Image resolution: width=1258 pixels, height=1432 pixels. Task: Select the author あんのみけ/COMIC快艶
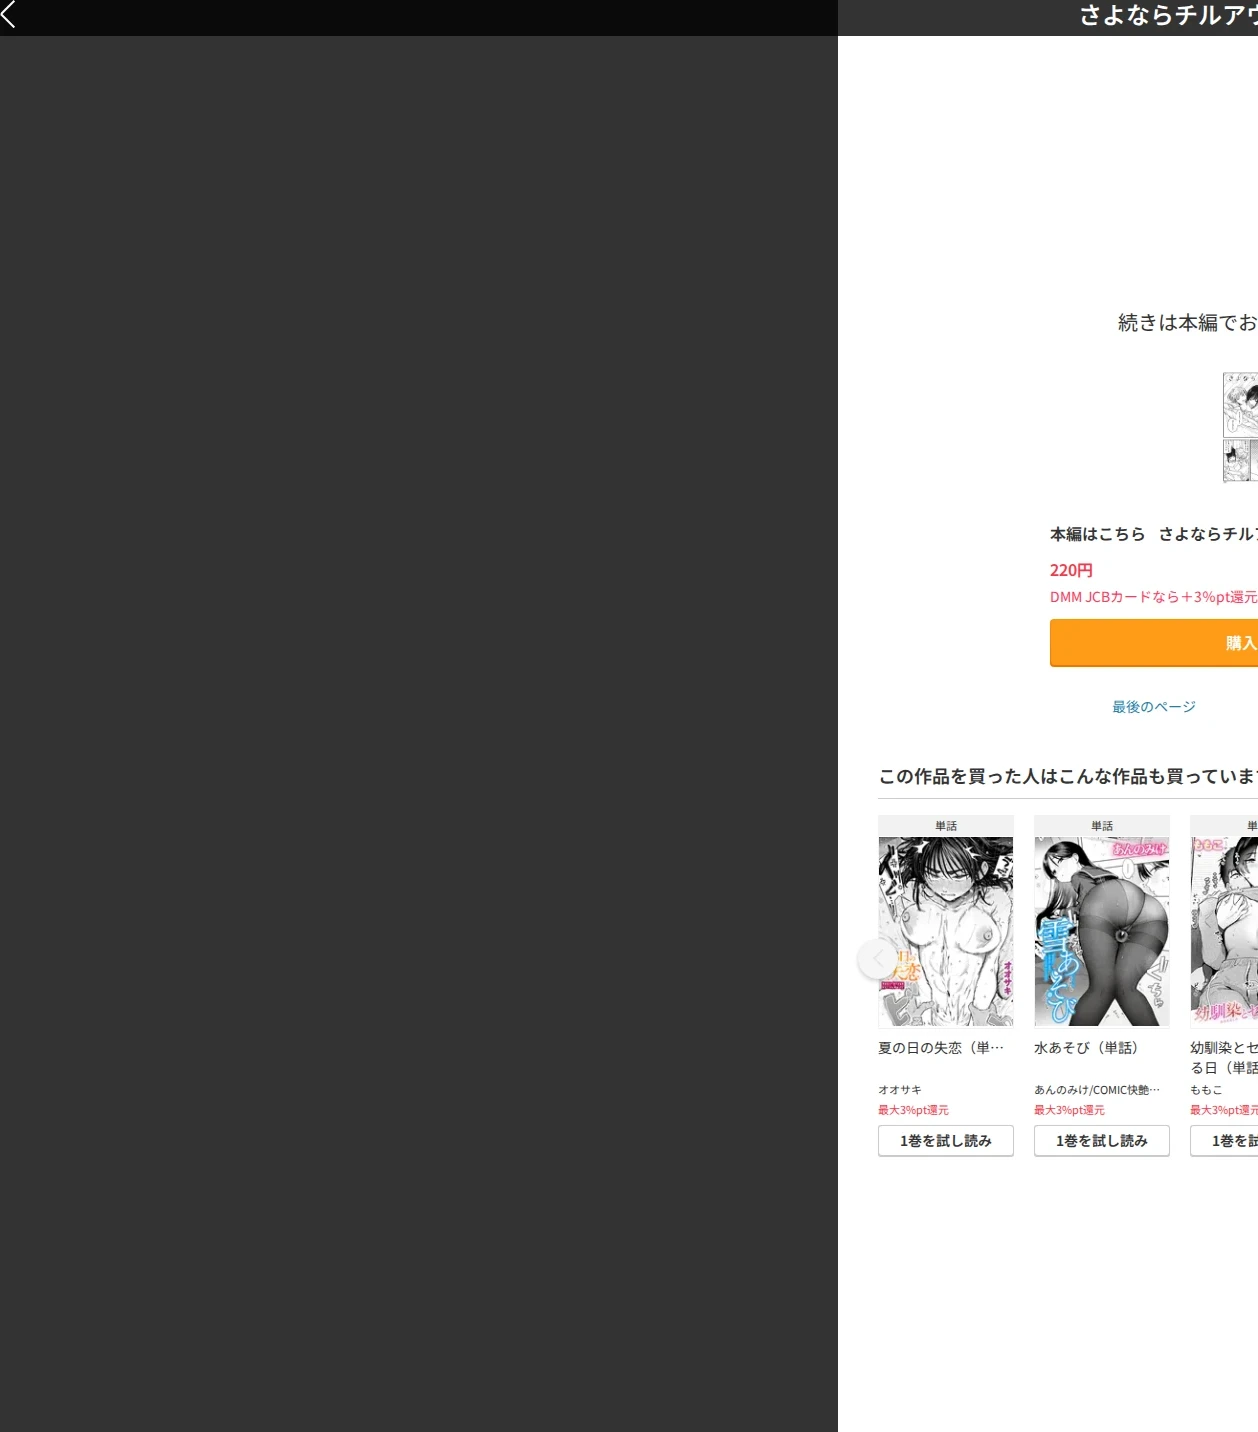1097,1090
